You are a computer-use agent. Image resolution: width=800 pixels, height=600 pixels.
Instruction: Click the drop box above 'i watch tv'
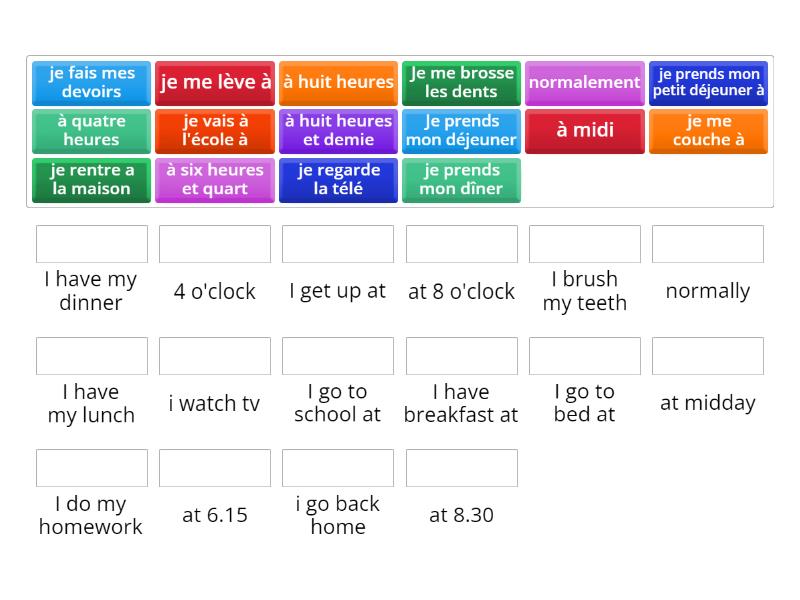coord(215,356)
